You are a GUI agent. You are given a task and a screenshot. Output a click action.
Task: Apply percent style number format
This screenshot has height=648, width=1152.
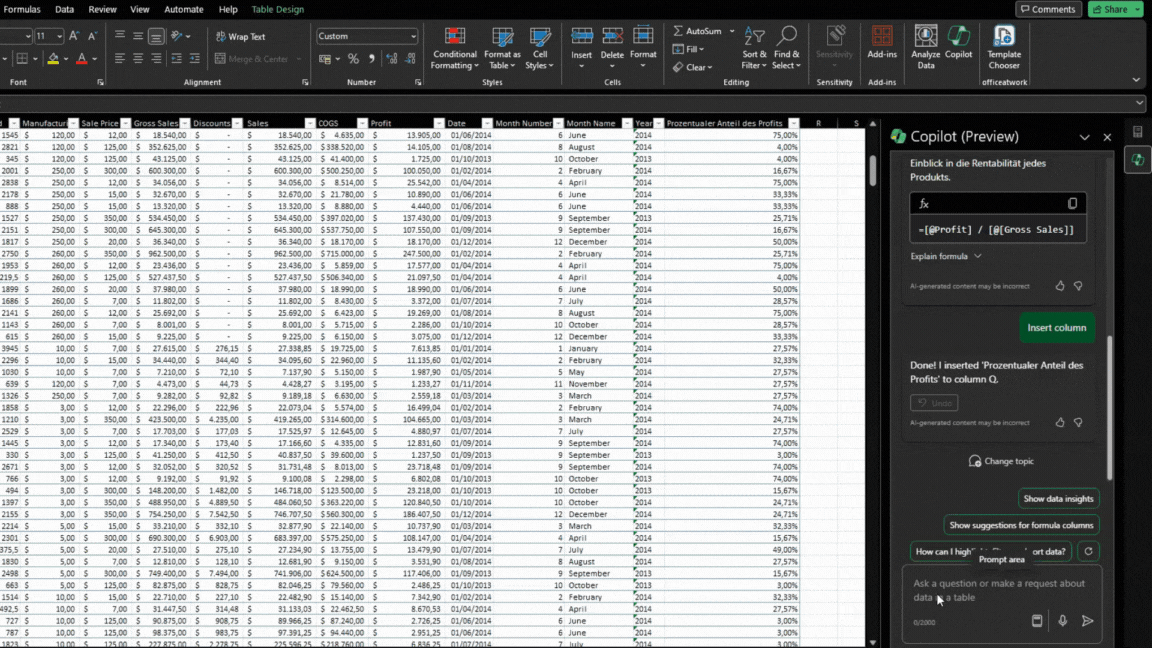[x=353, y=59]
